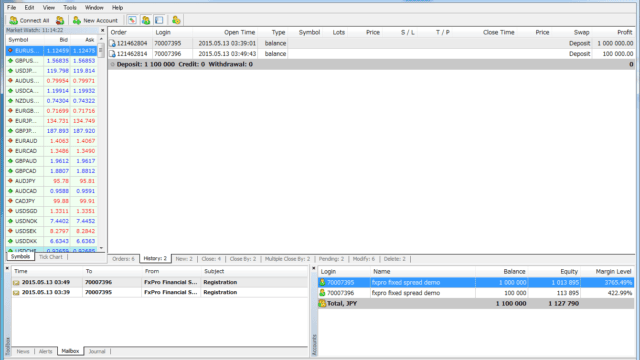
Task: Switch to the Pending: 2 tab
Action: (x=331, y=259)
